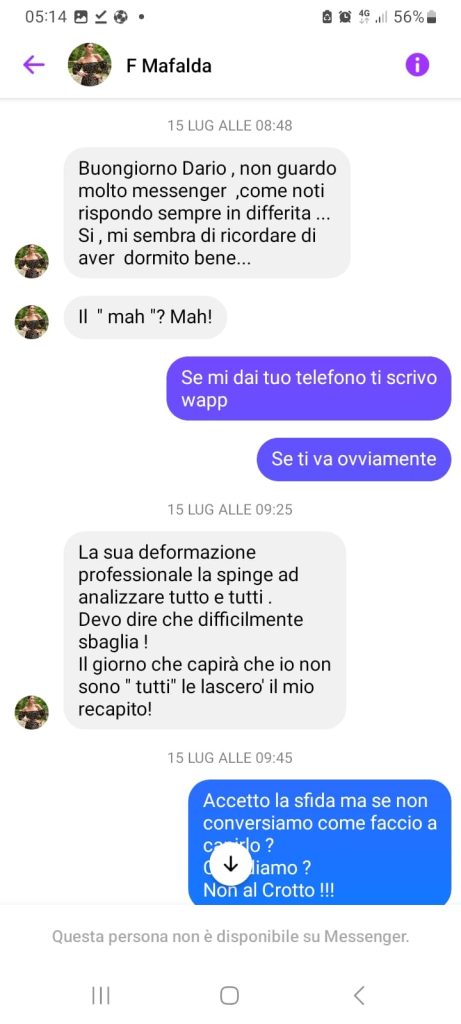
Task: Tap the '15 LUG ALLE 09:25' timestamp
Action: 230,509
